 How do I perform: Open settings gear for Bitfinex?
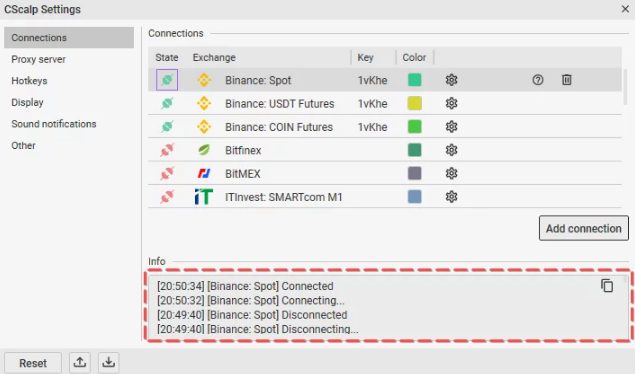[451, 150]
